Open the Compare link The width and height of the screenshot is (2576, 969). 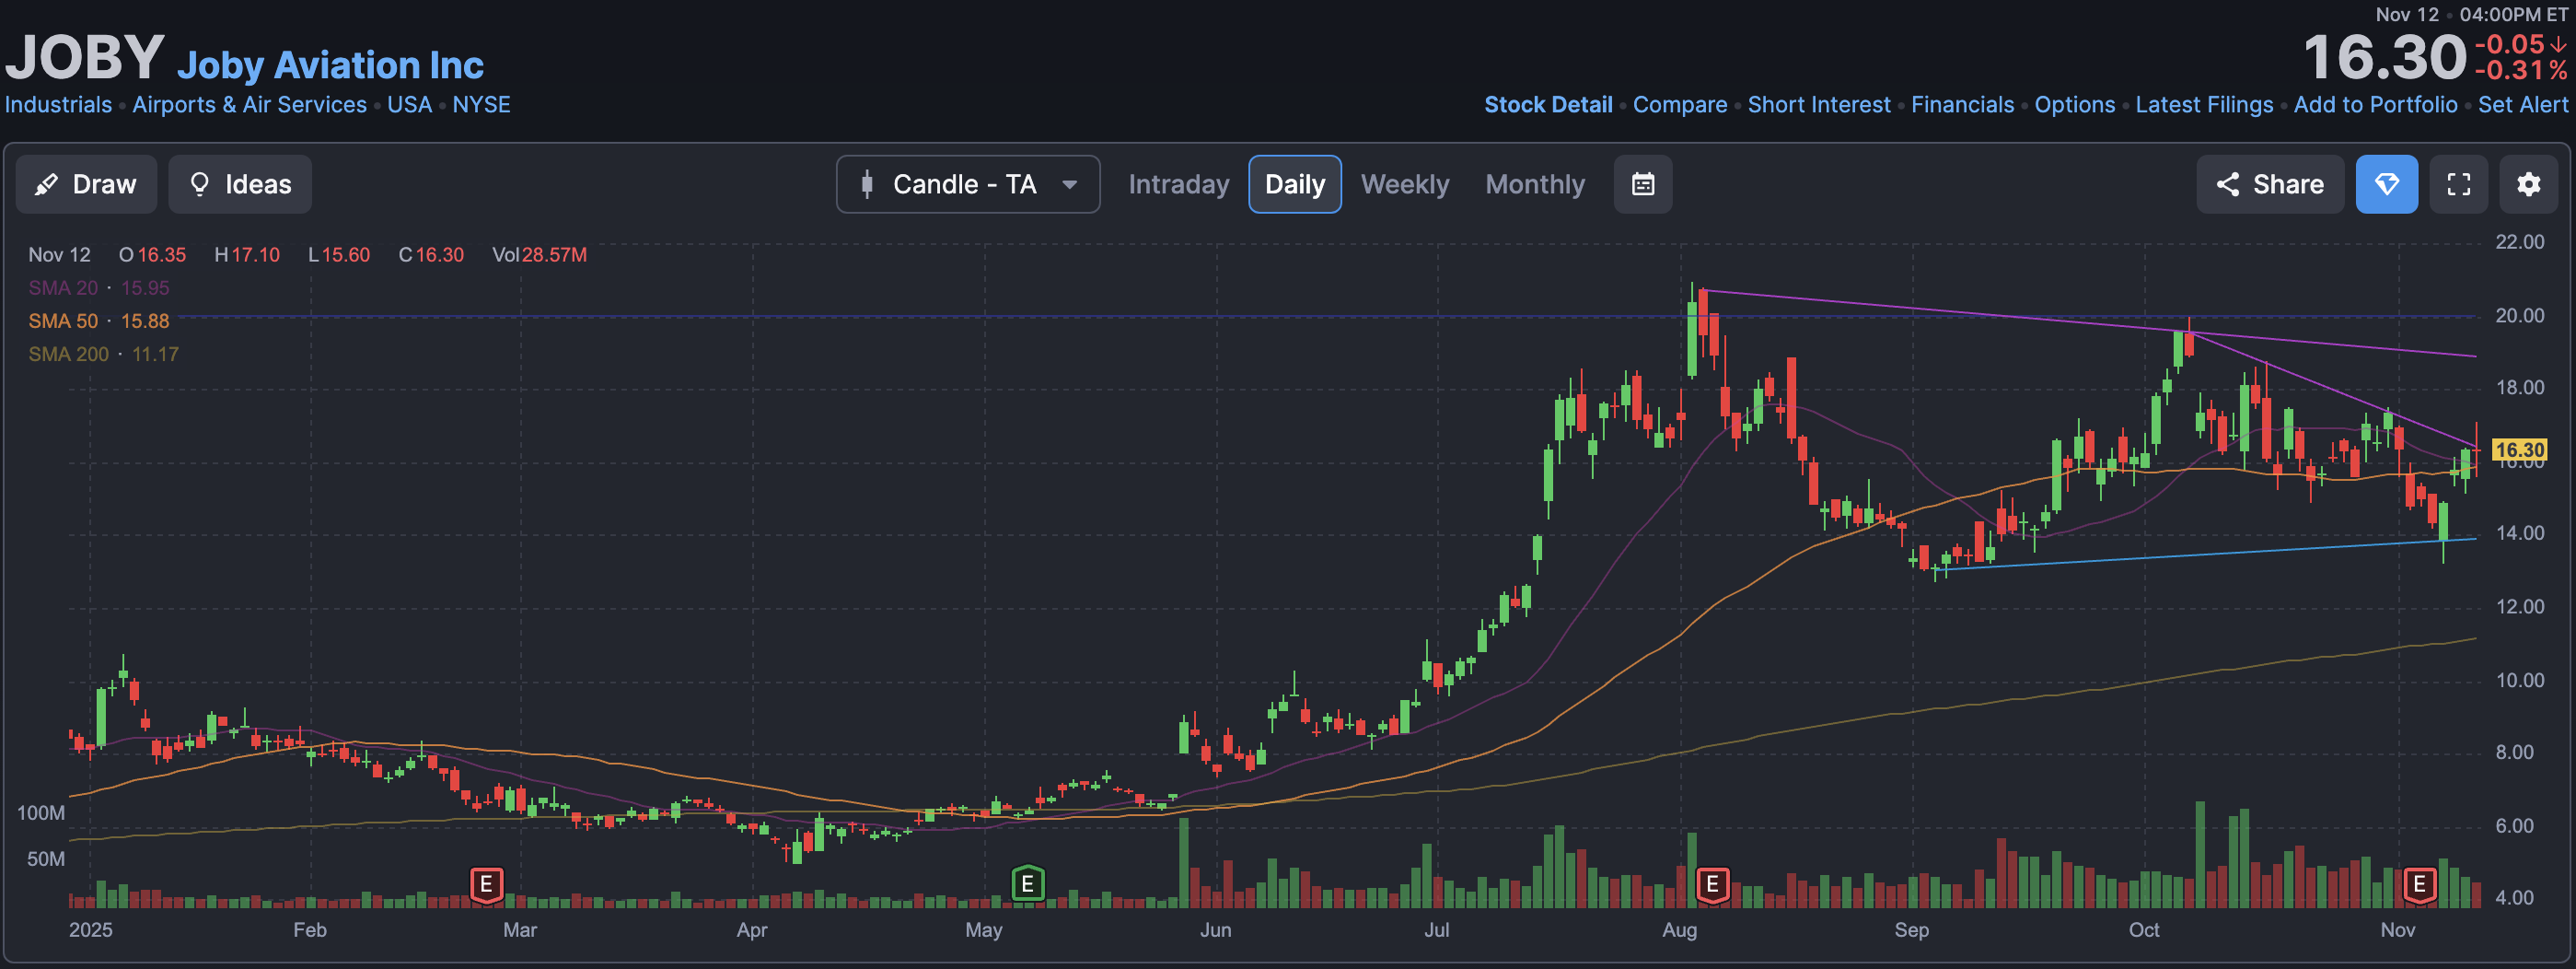(x=1680, y=105)
